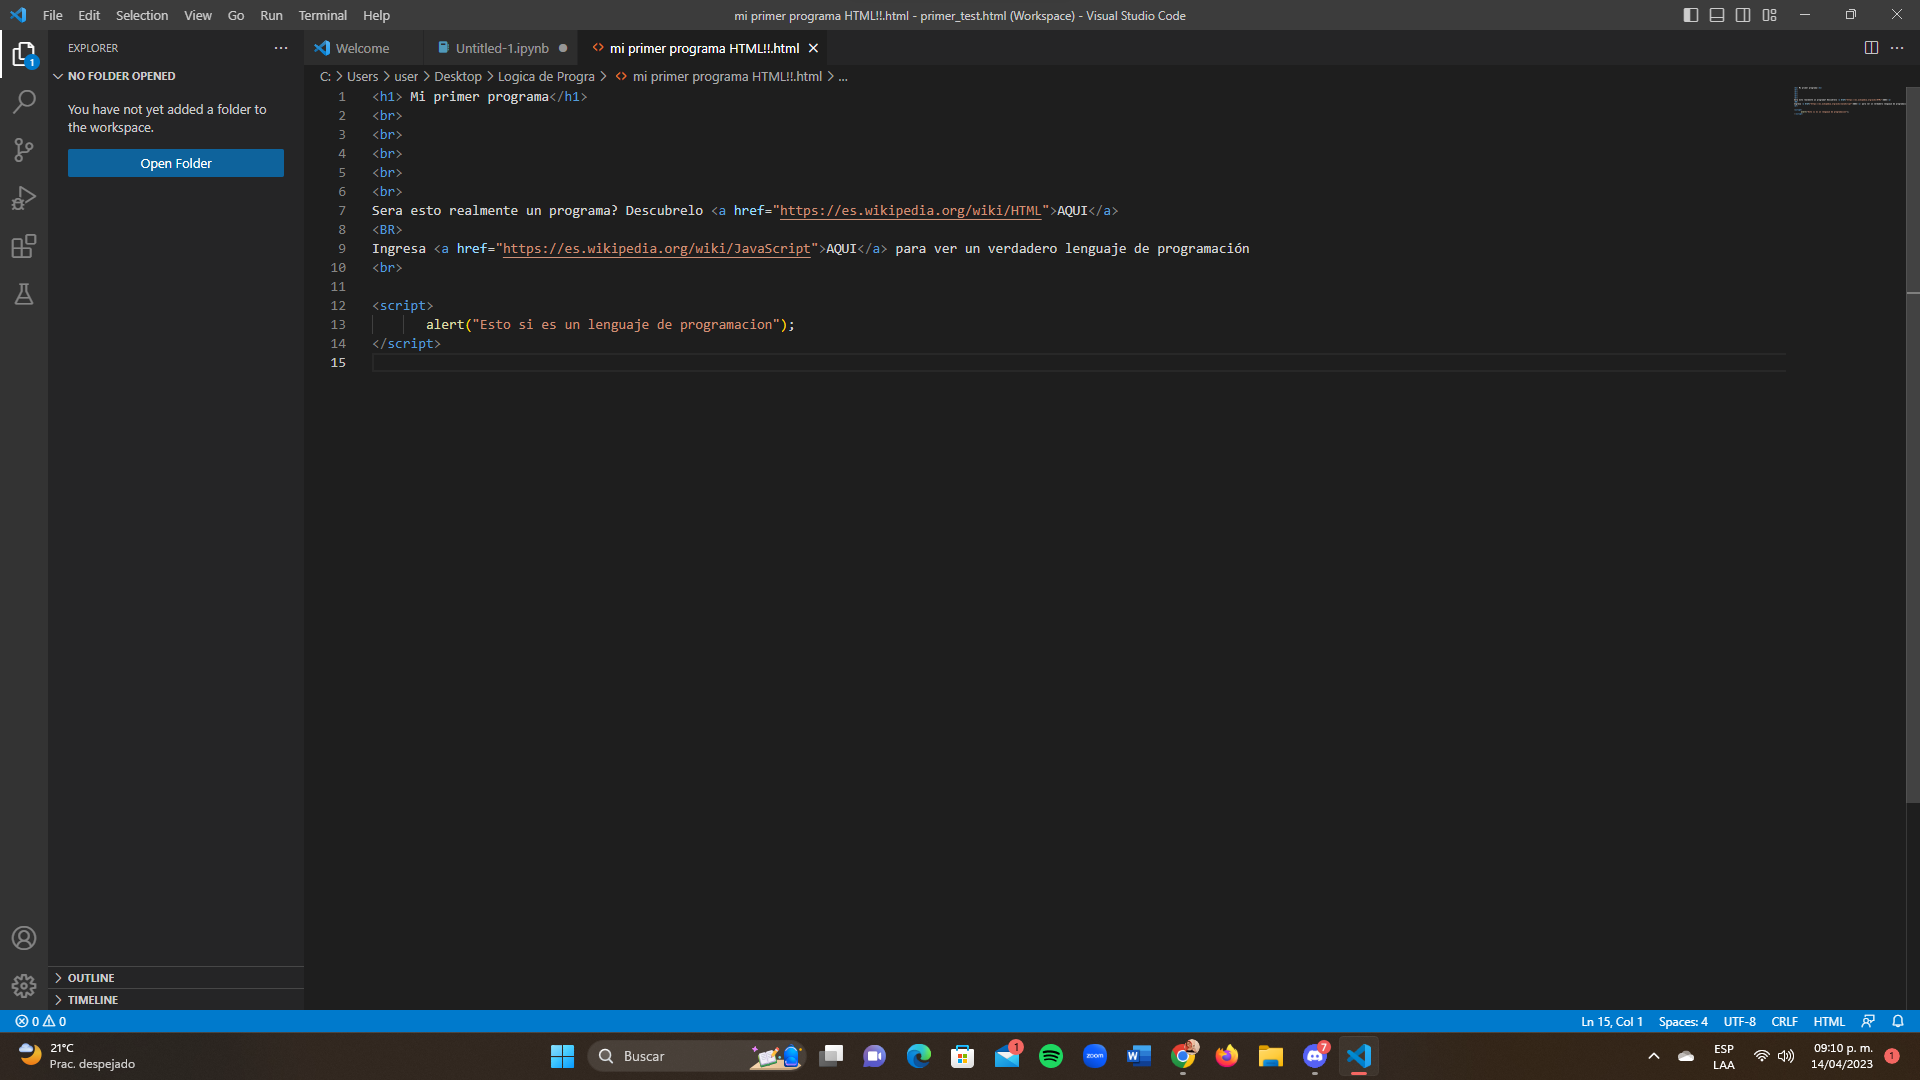Click the editor vertical scrollbar

pos(1913,444)
